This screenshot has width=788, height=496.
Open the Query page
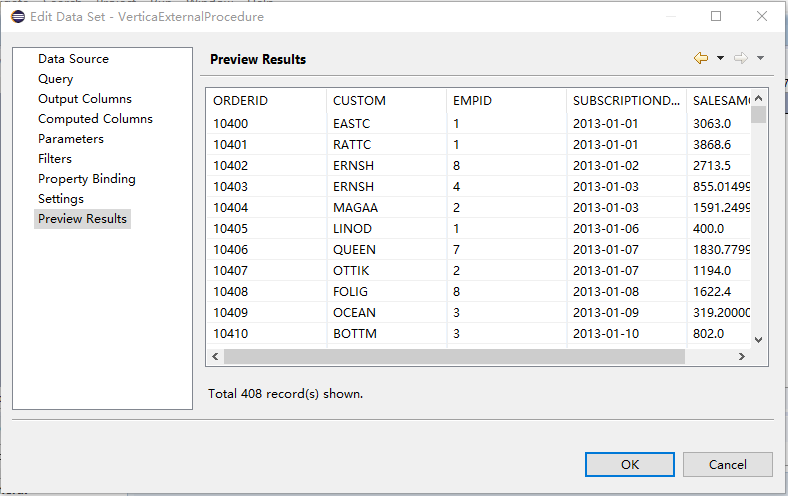56,79
